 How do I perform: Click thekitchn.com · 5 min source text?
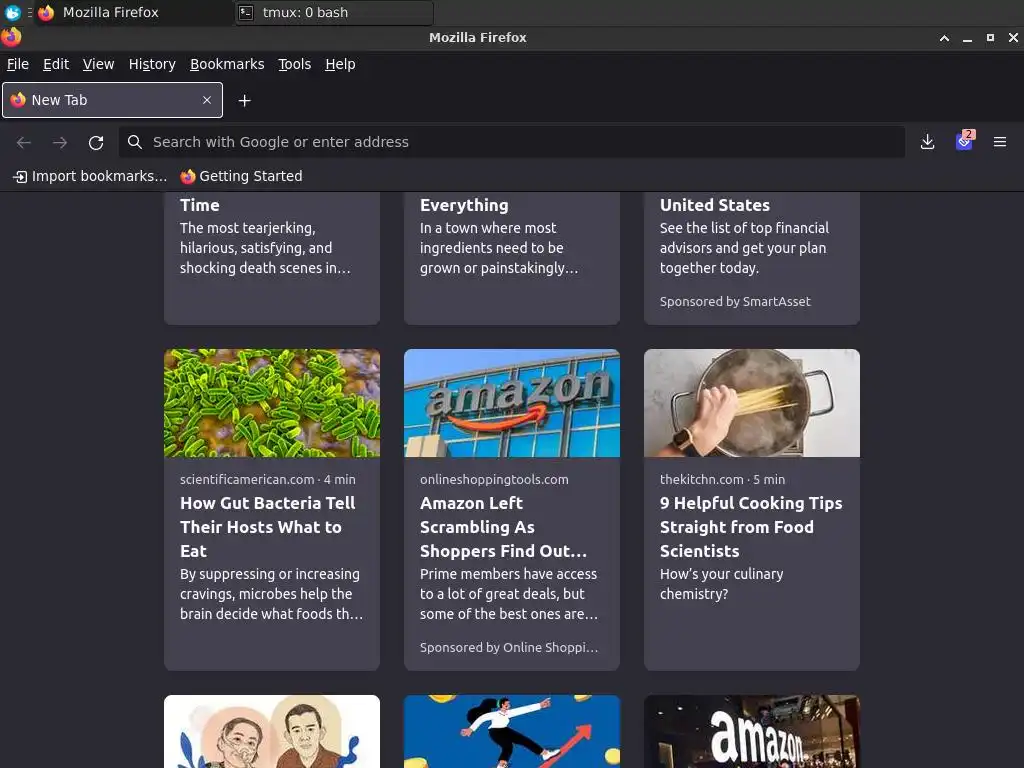[x=722, y=479]
